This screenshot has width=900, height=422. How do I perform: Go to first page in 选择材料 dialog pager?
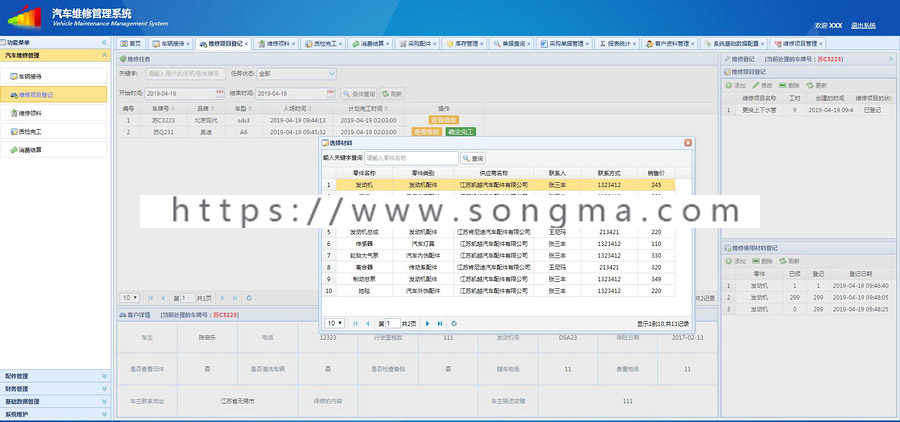pos(355,324)
